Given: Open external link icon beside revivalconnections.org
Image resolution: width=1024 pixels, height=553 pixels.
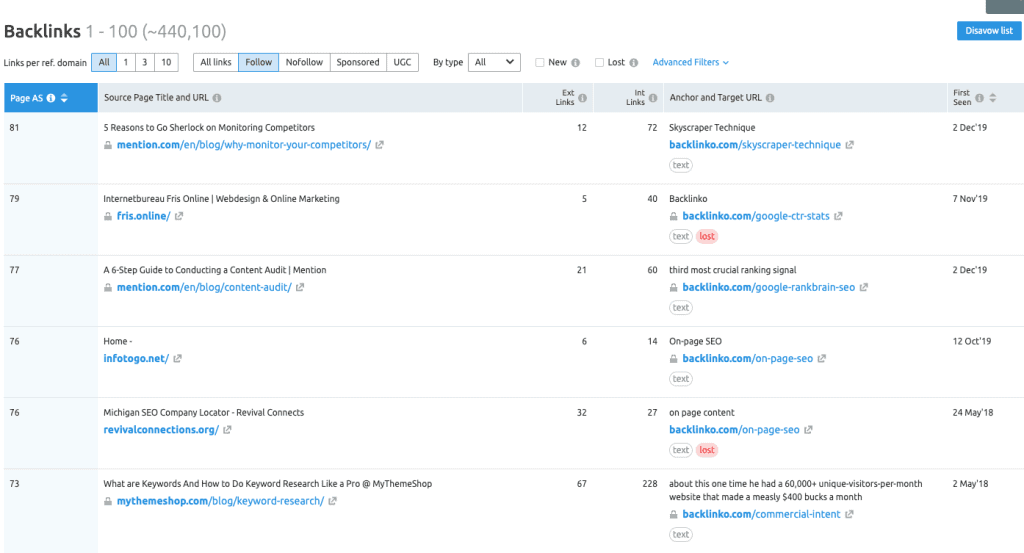Looking at the screenshot, I should [227, 430].
